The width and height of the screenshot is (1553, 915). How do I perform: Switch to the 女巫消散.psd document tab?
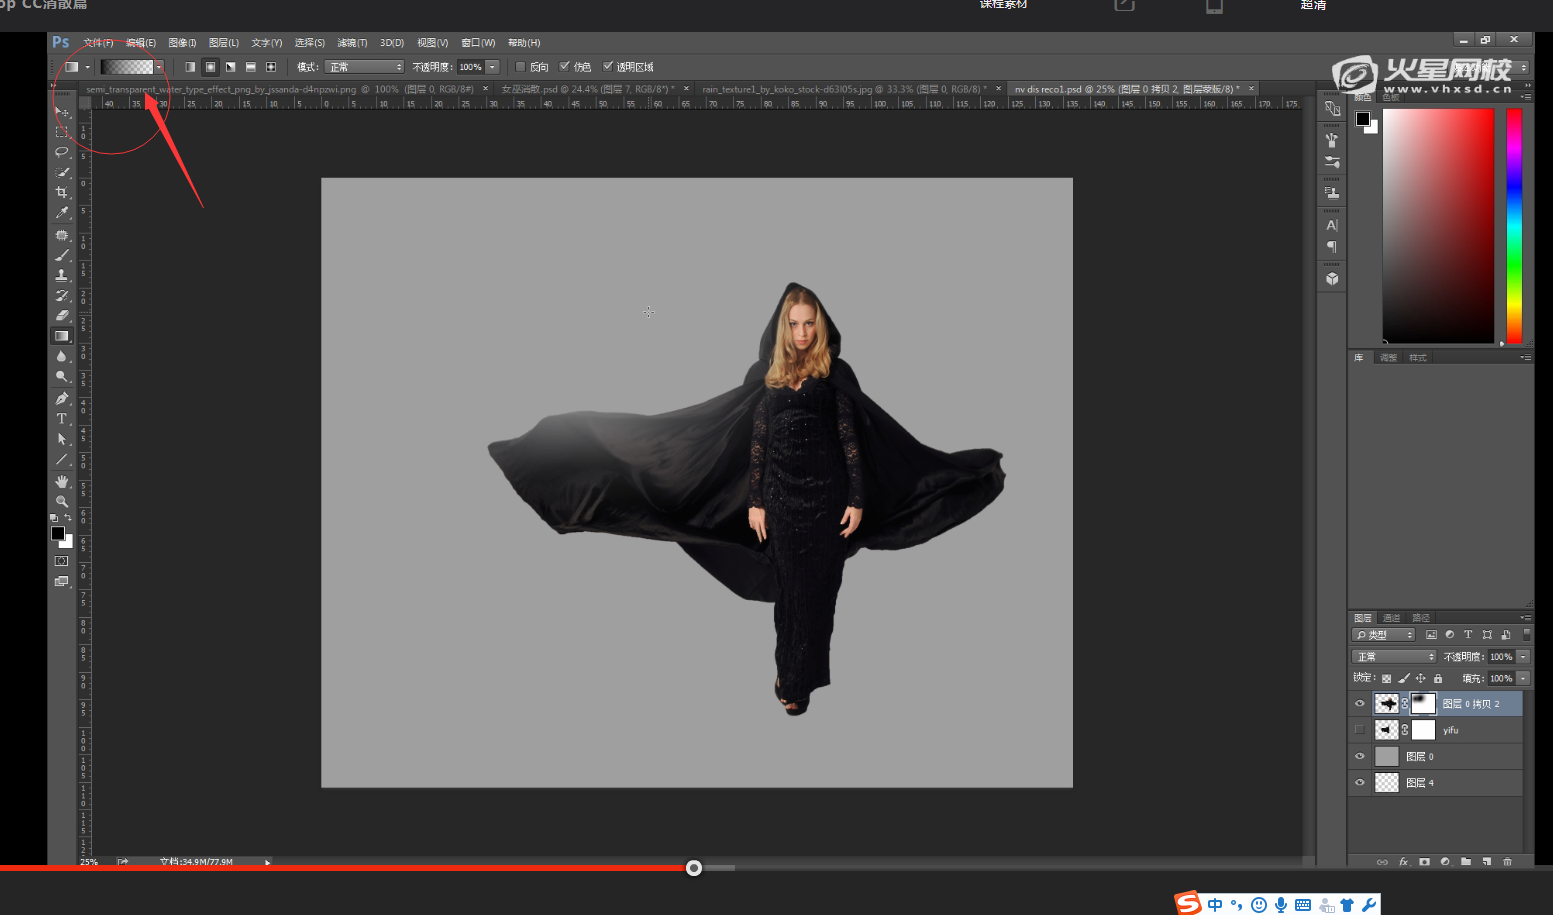tap(586, 89)
